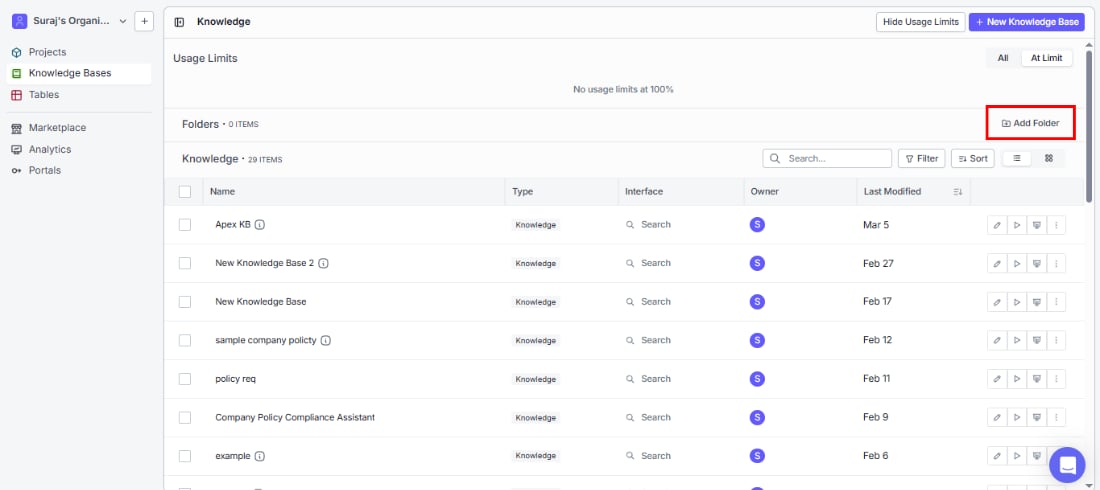The width and height of the screenshot is (1100, 490).
Task: Click the pencil icon for policy req
Action: 997,379
